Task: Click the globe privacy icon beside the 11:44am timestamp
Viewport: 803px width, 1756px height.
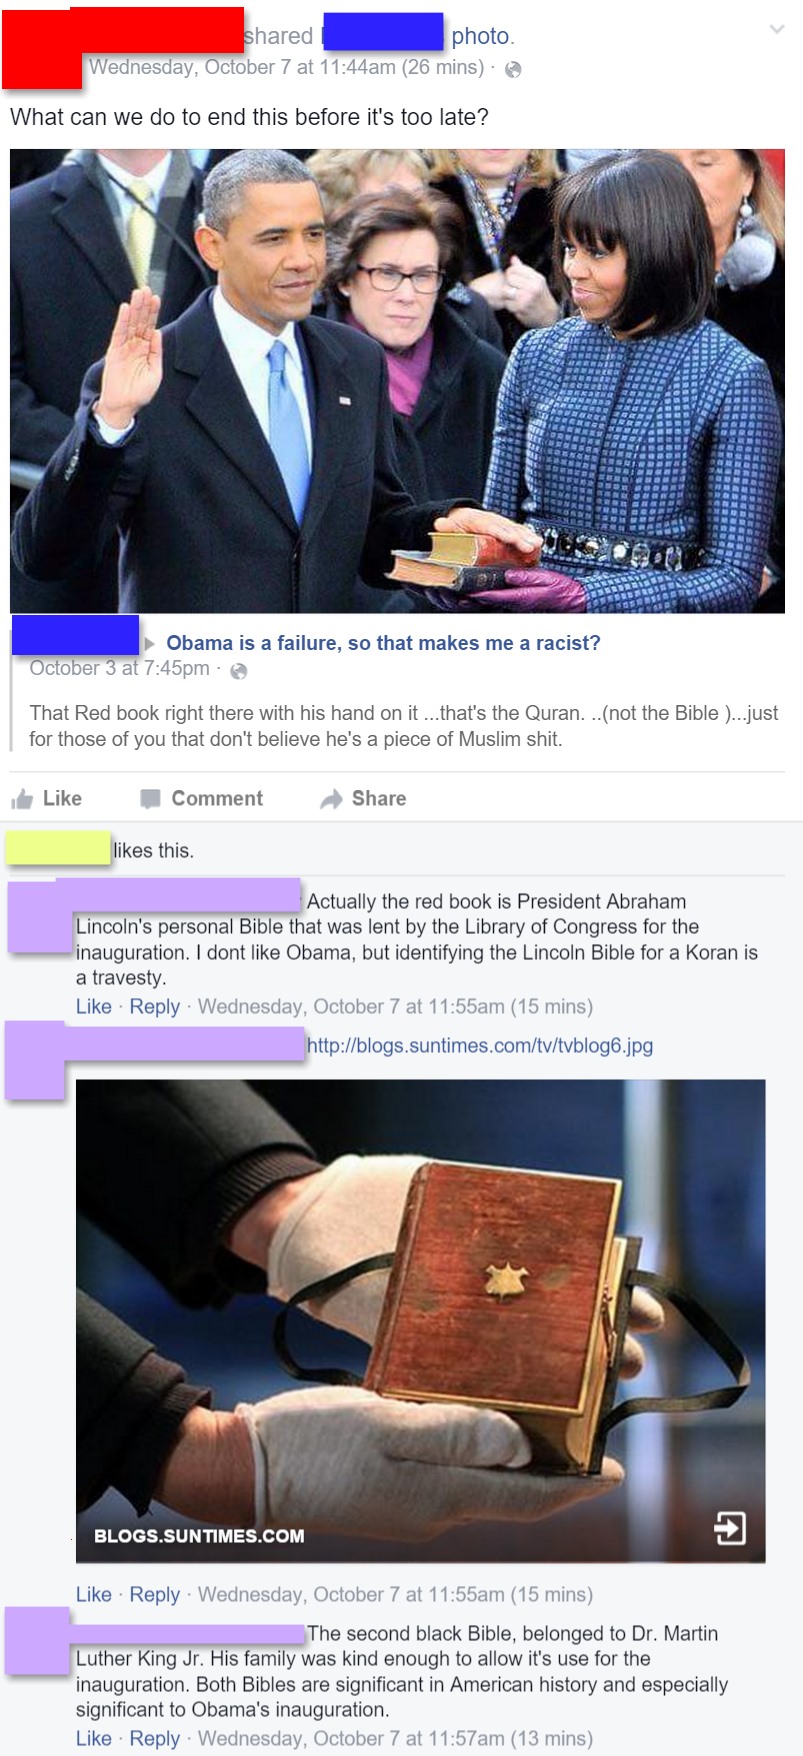Action: 513,69
